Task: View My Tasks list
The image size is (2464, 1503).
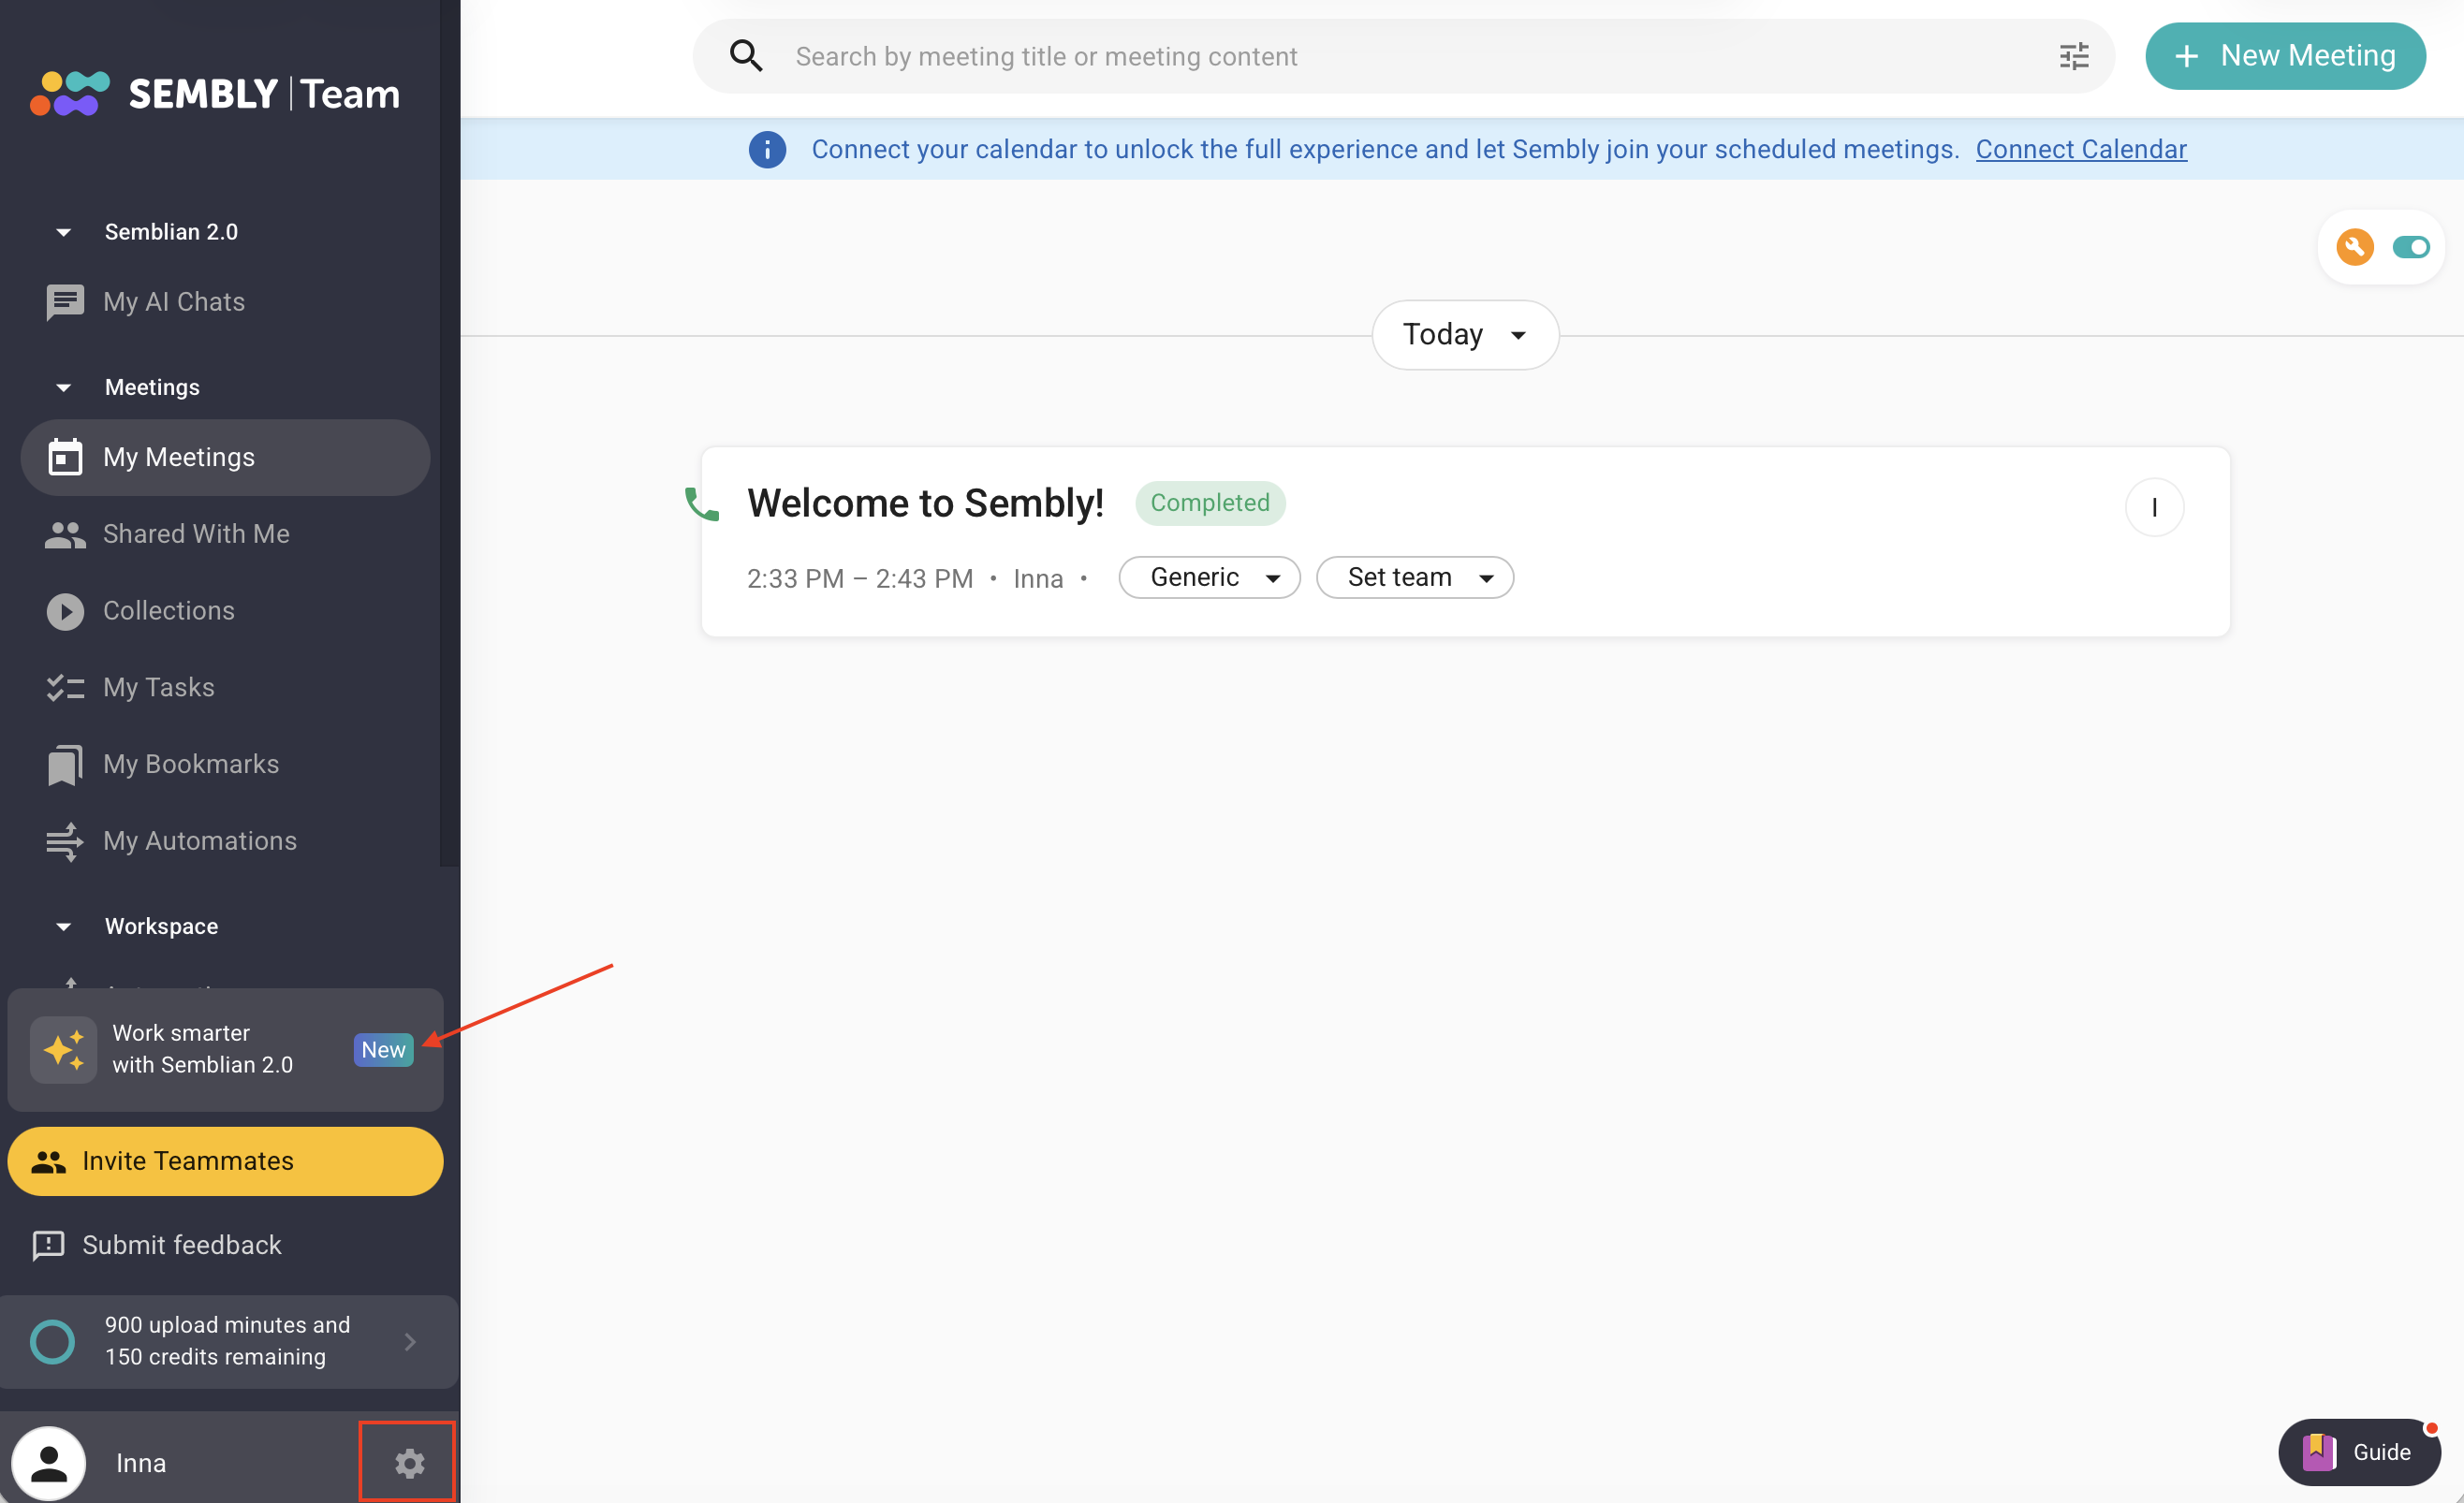Action: pyautogui.click(x=158, y=687)
